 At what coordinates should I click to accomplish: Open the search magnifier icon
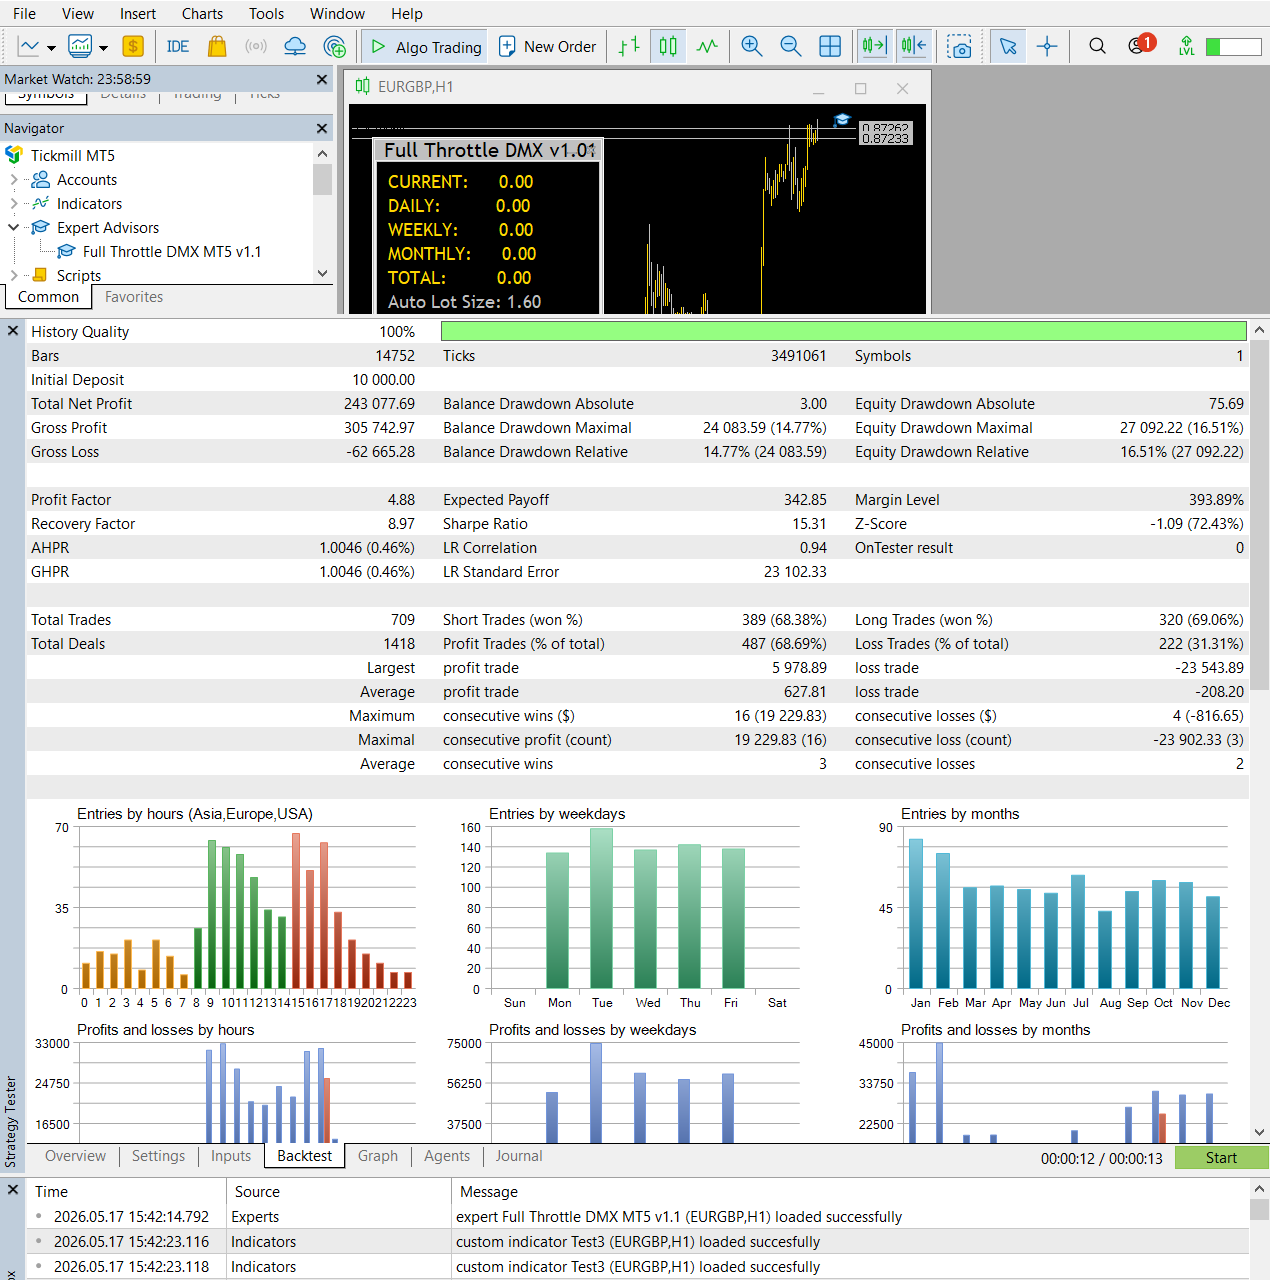pyautogui.click(x=1097, y=46)
